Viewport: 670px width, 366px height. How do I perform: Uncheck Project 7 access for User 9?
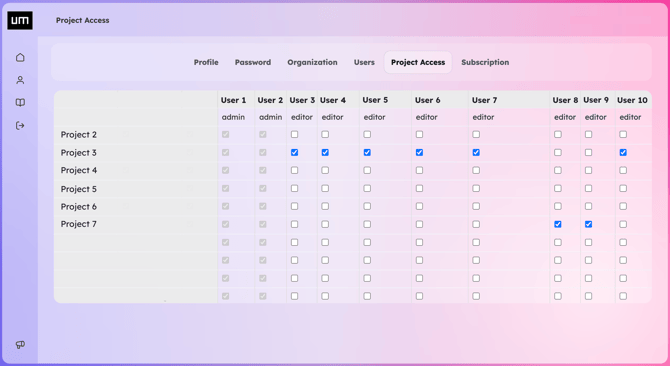(588, 224)
